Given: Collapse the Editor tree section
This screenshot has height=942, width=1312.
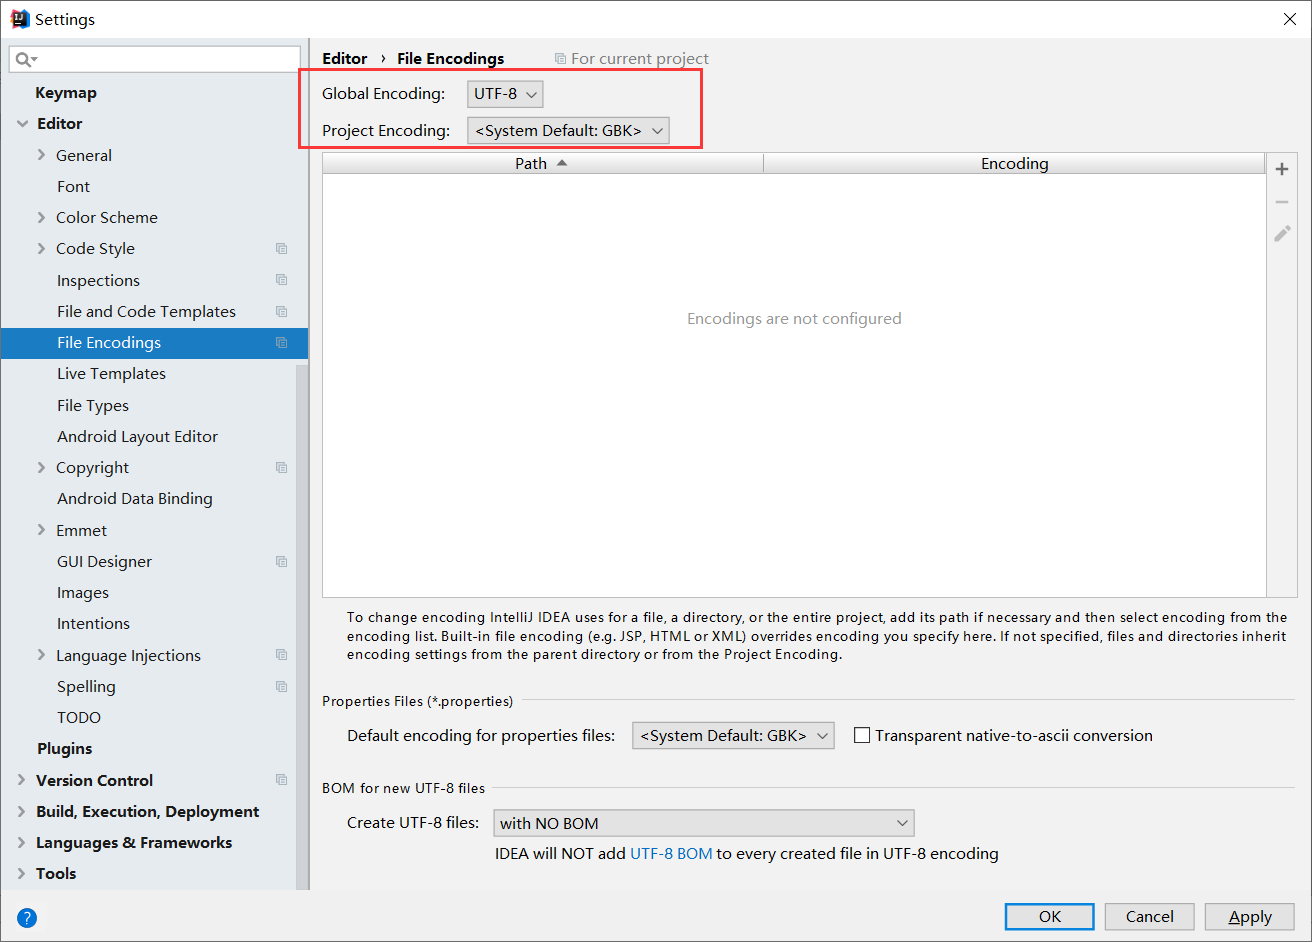Looking at the screenshot, I should [x=22, y=124].
